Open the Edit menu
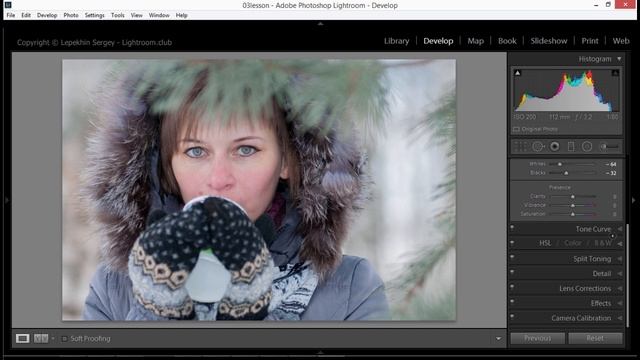 [26, 15]
